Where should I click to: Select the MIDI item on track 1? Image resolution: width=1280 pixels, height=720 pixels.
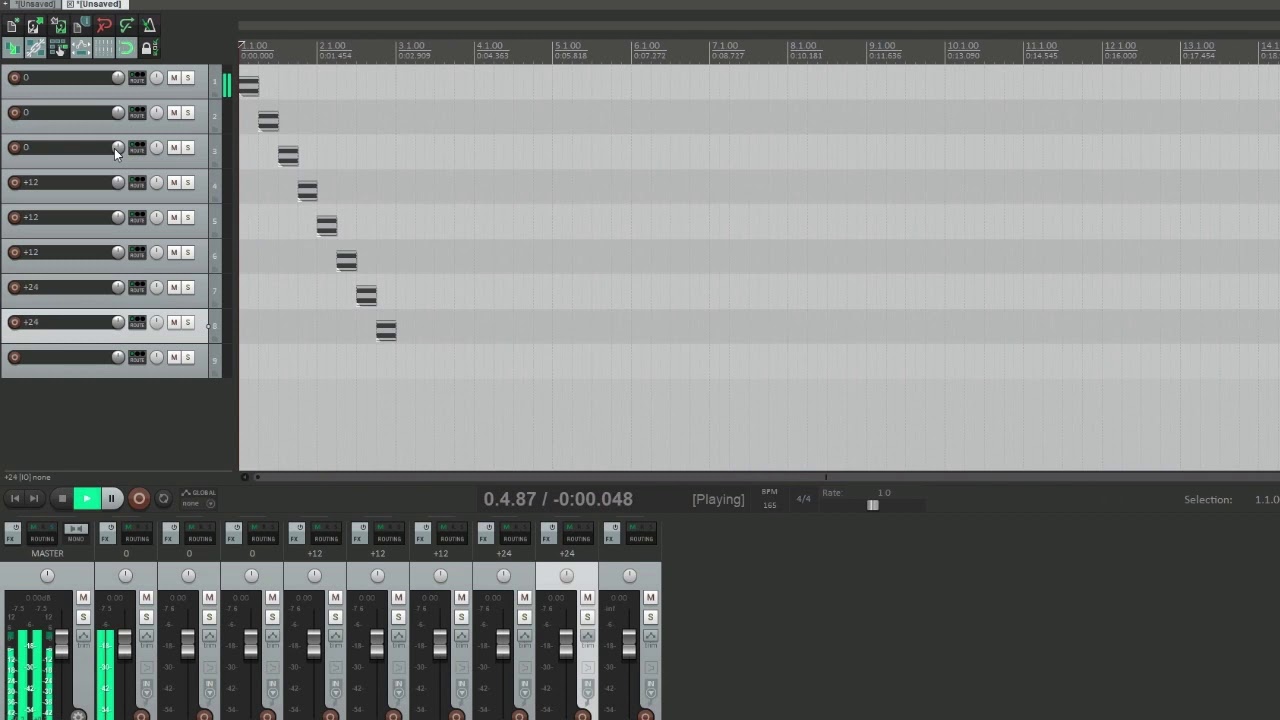(x=248, y=86)
